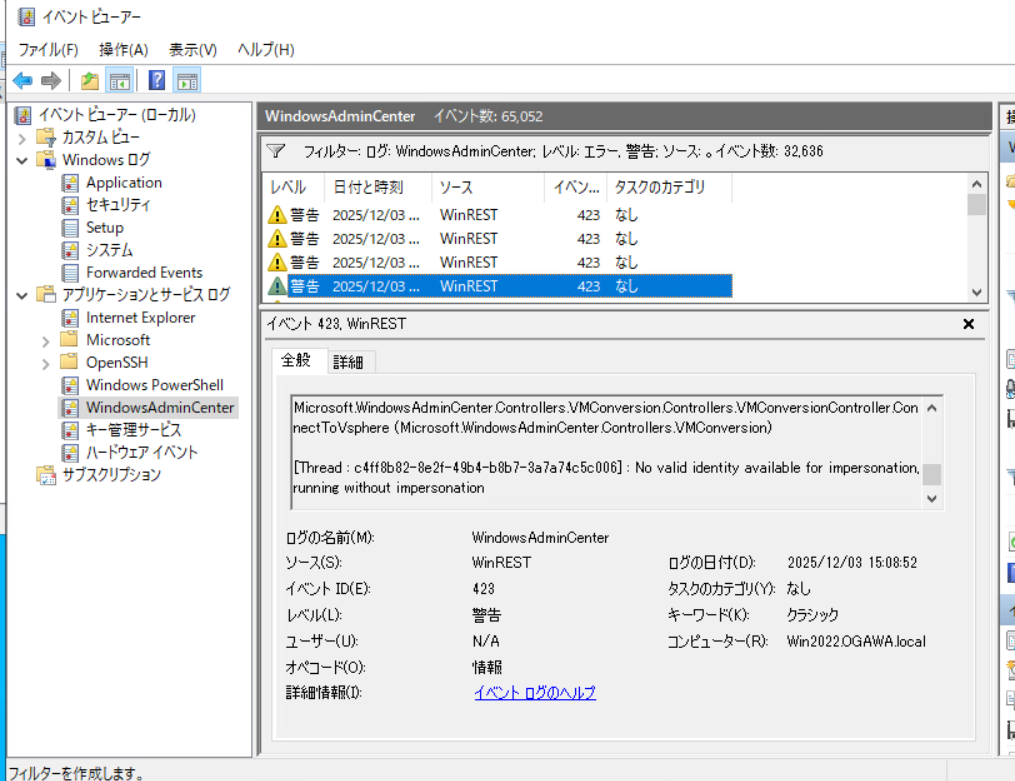Select the セキュリティ log node
The height and width of the screenshot is (781, 1015).
click(118, 205)
